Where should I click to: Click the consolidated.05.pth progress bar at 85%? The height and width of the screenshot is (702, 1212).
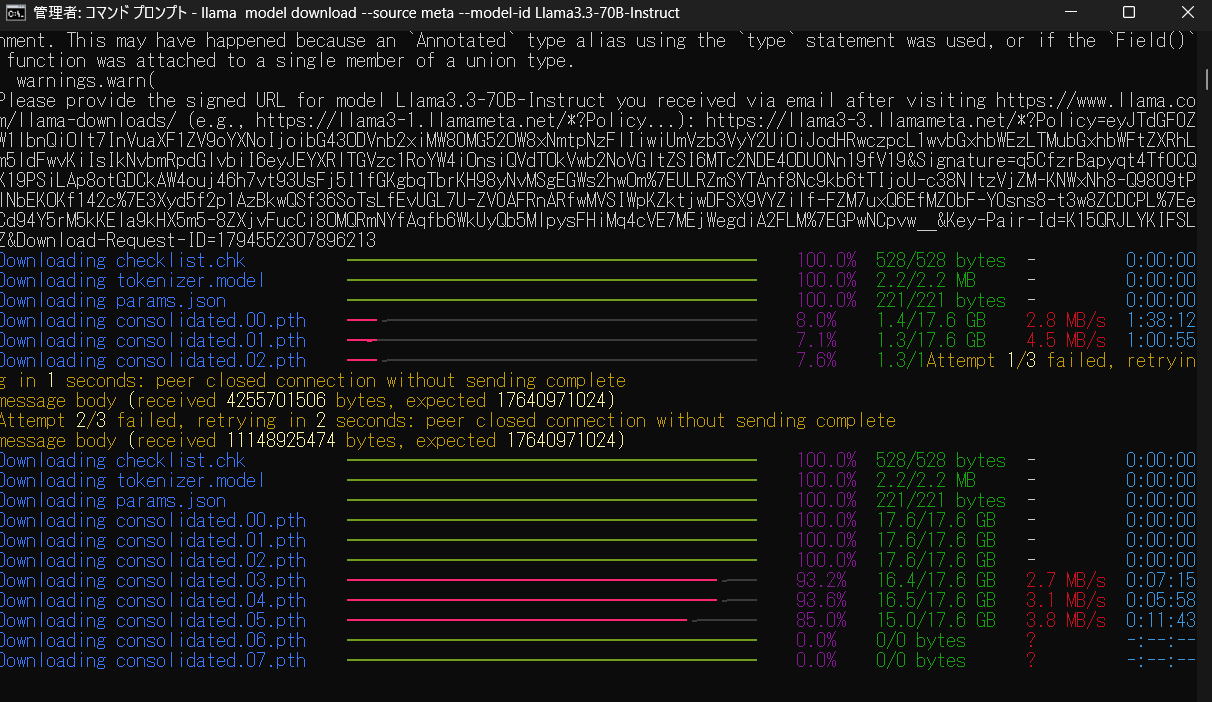coord(550,620)
